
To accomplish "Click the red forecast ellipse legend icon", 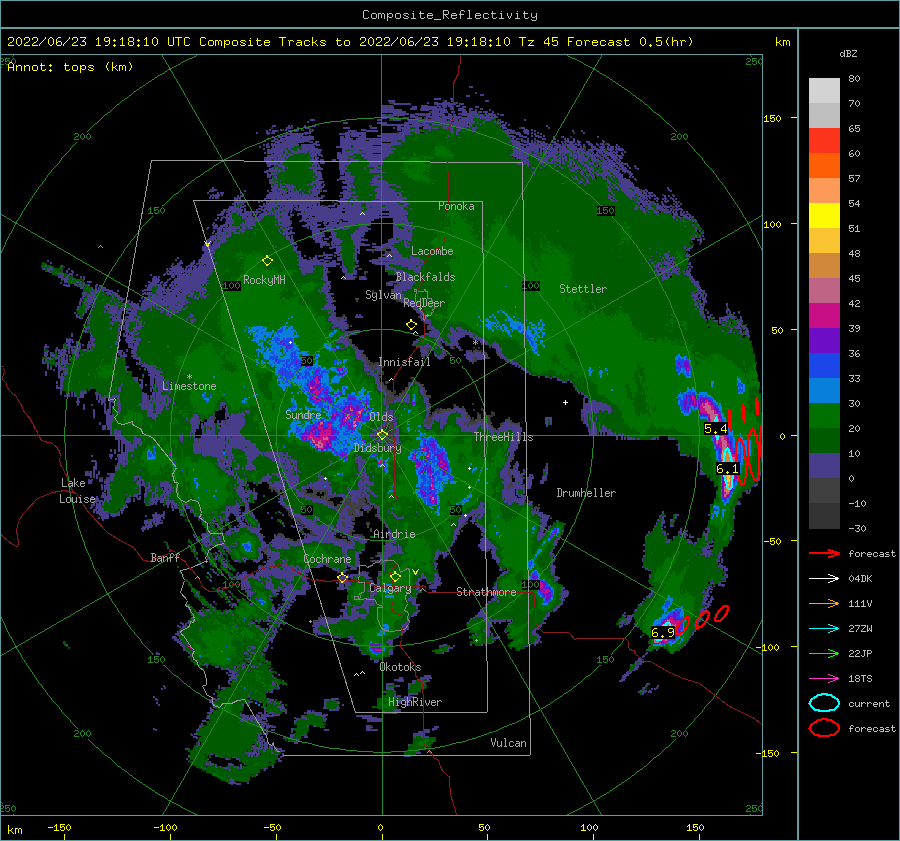I will coord(824,728).
